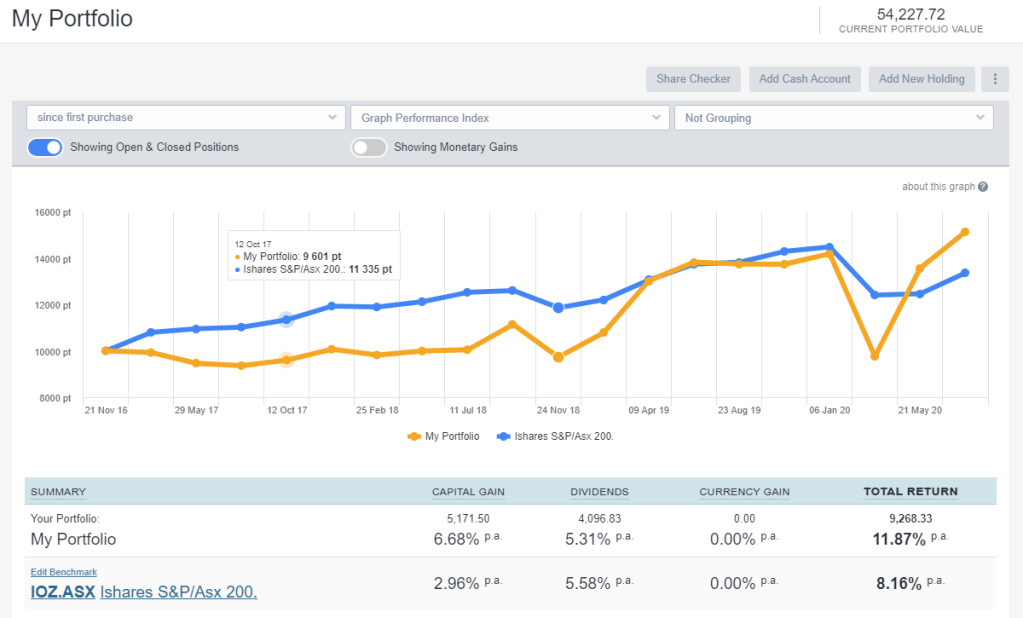Click the orange low point near 06 Jan 20
Image resolution: width=1023 pixels, height=618 pixels.
[875, 356]
